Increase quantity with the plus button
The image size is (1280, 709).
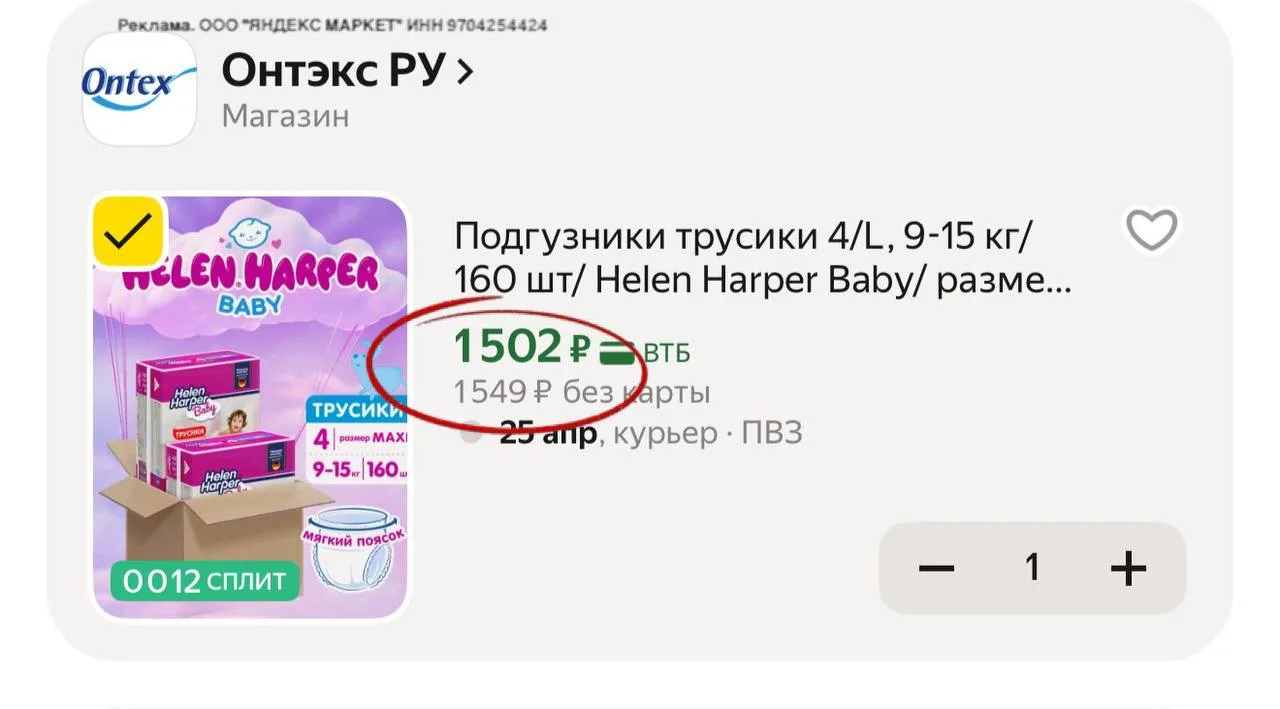pos(1128,569)
